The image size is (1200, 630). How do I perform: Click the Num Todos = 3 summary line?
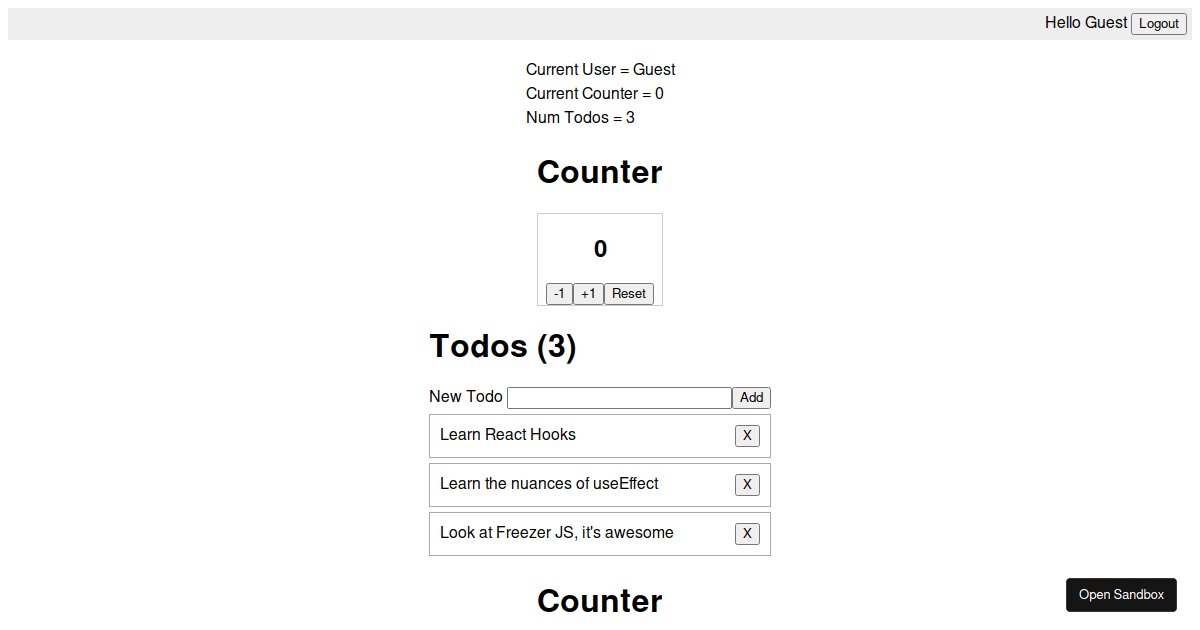click(580, 118)
